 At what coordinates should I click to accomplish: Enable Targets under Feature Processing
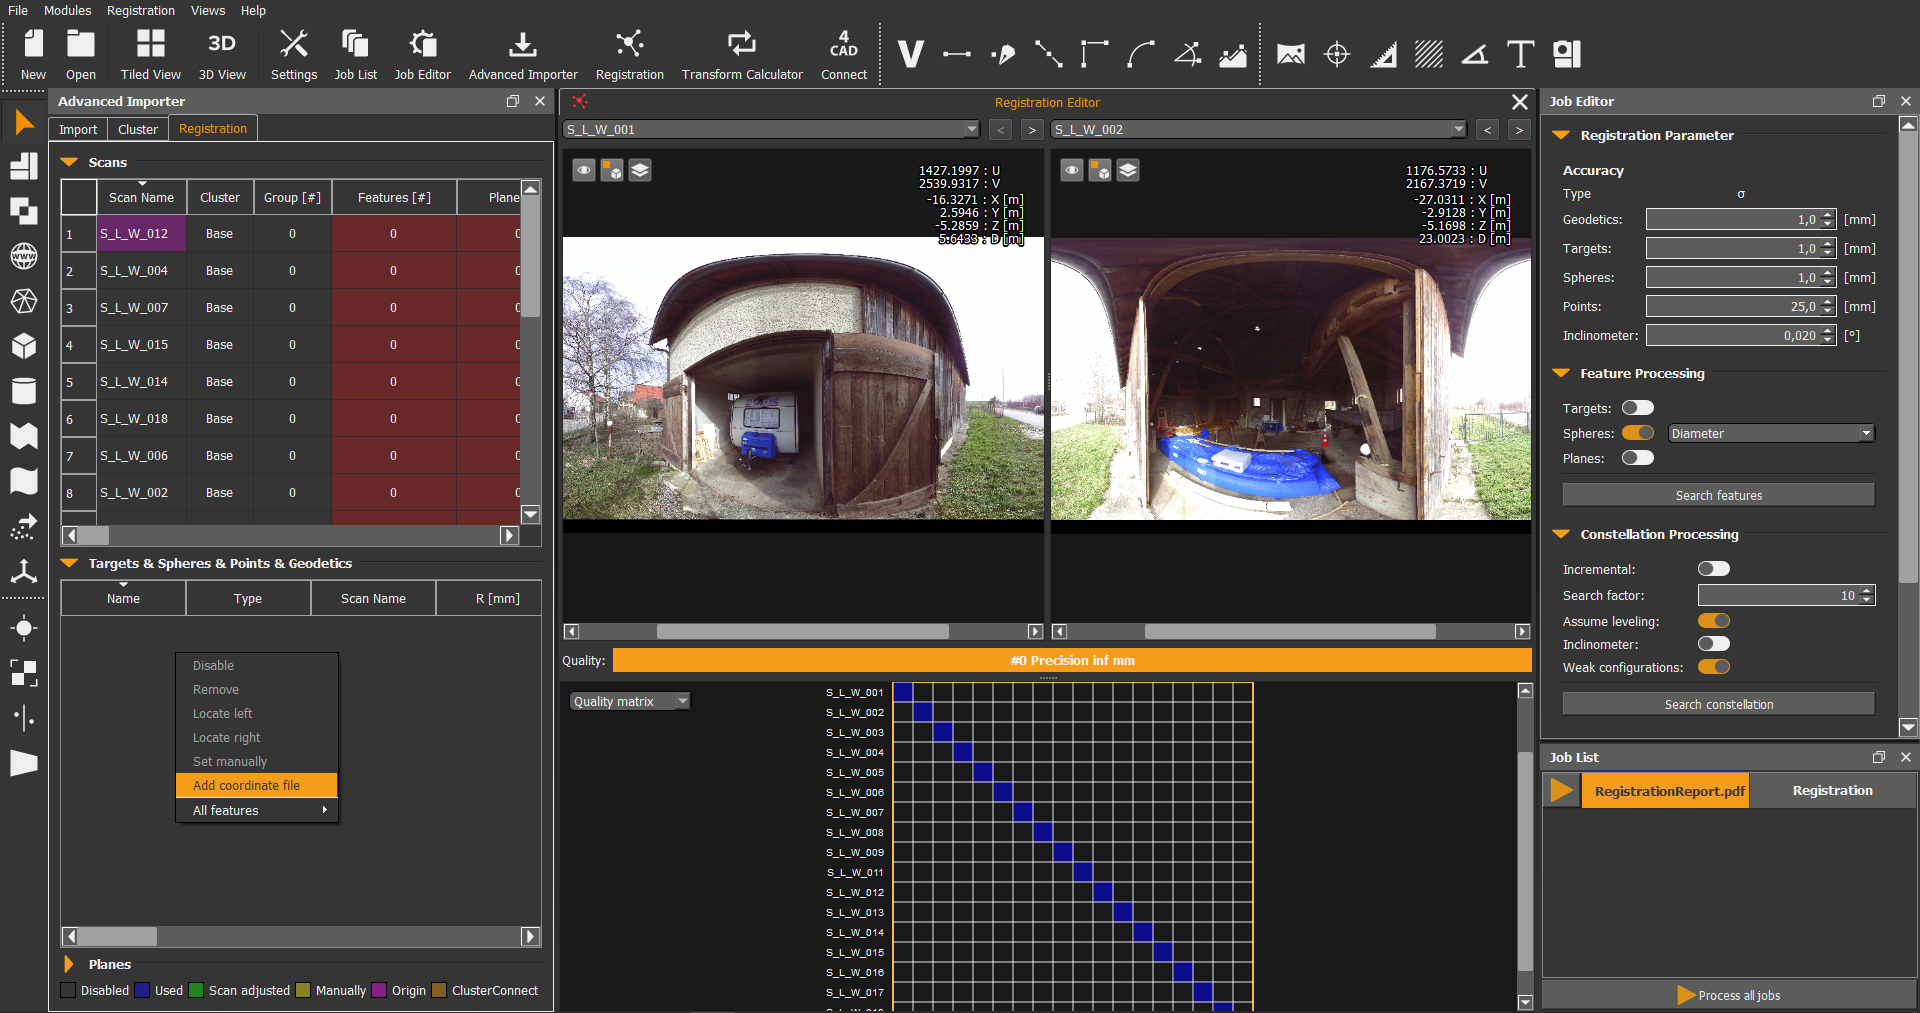point(1637,408)
